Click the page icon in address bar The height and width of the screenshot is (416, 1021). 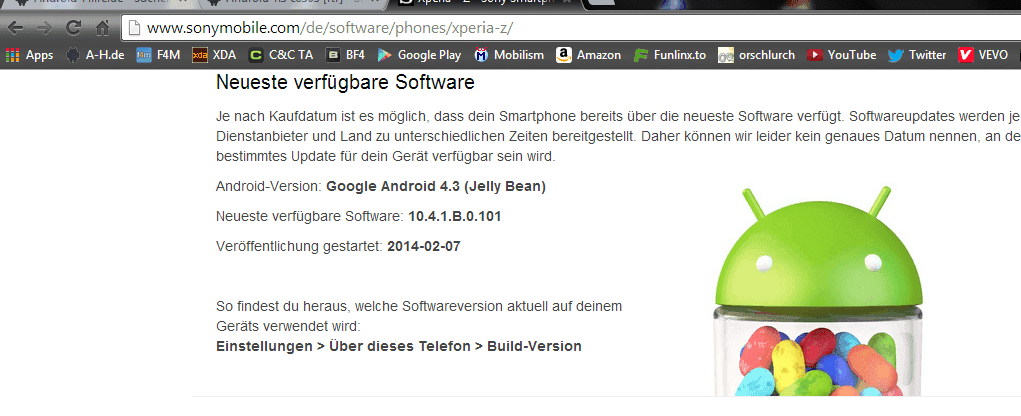click(133, 28)
